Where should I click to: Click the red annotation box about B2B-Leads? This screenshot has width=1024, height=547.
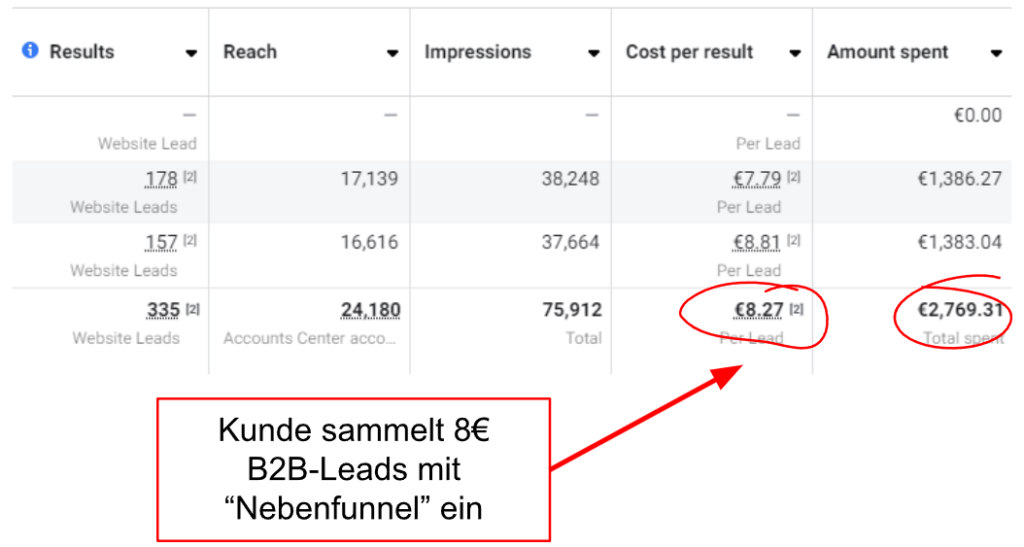(353, 470)
